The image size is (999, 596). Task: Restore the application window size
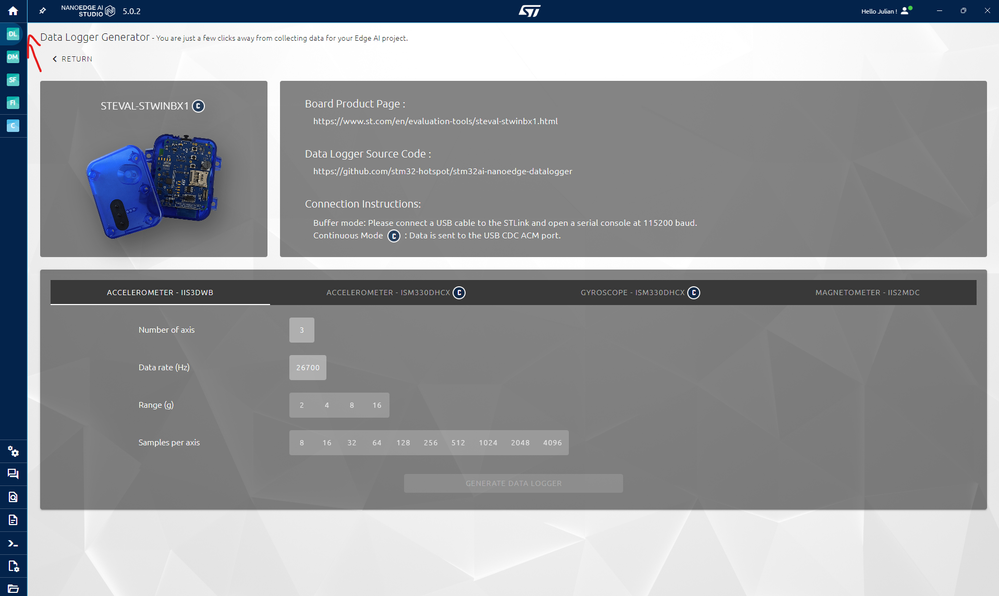(963, 11)
